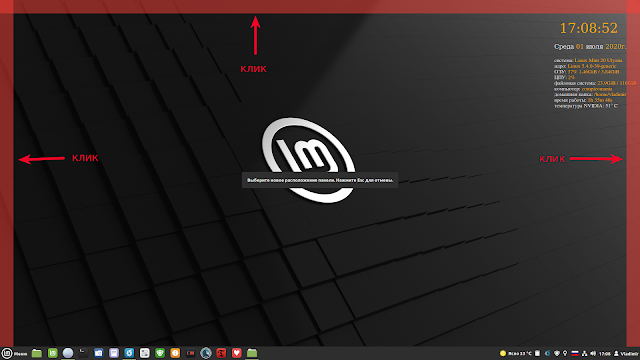Open the keyhole-shaped tray icon
The image size is (640, 360).
(565, 353)
